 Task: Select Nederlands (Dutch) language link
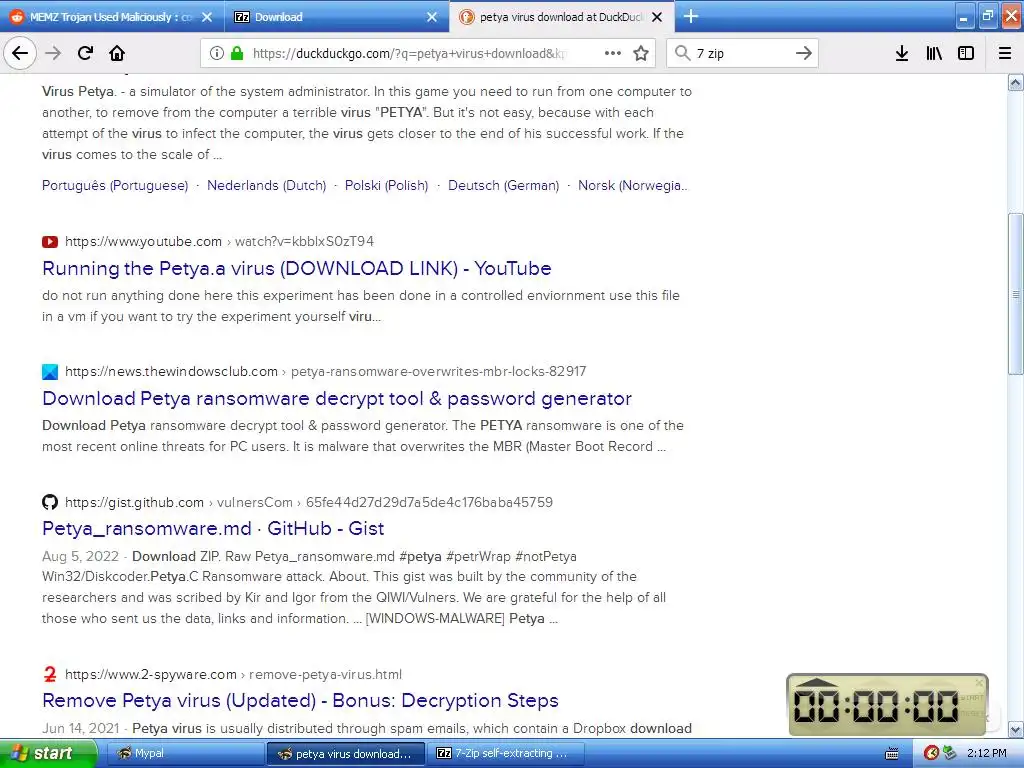coord(266,185)
